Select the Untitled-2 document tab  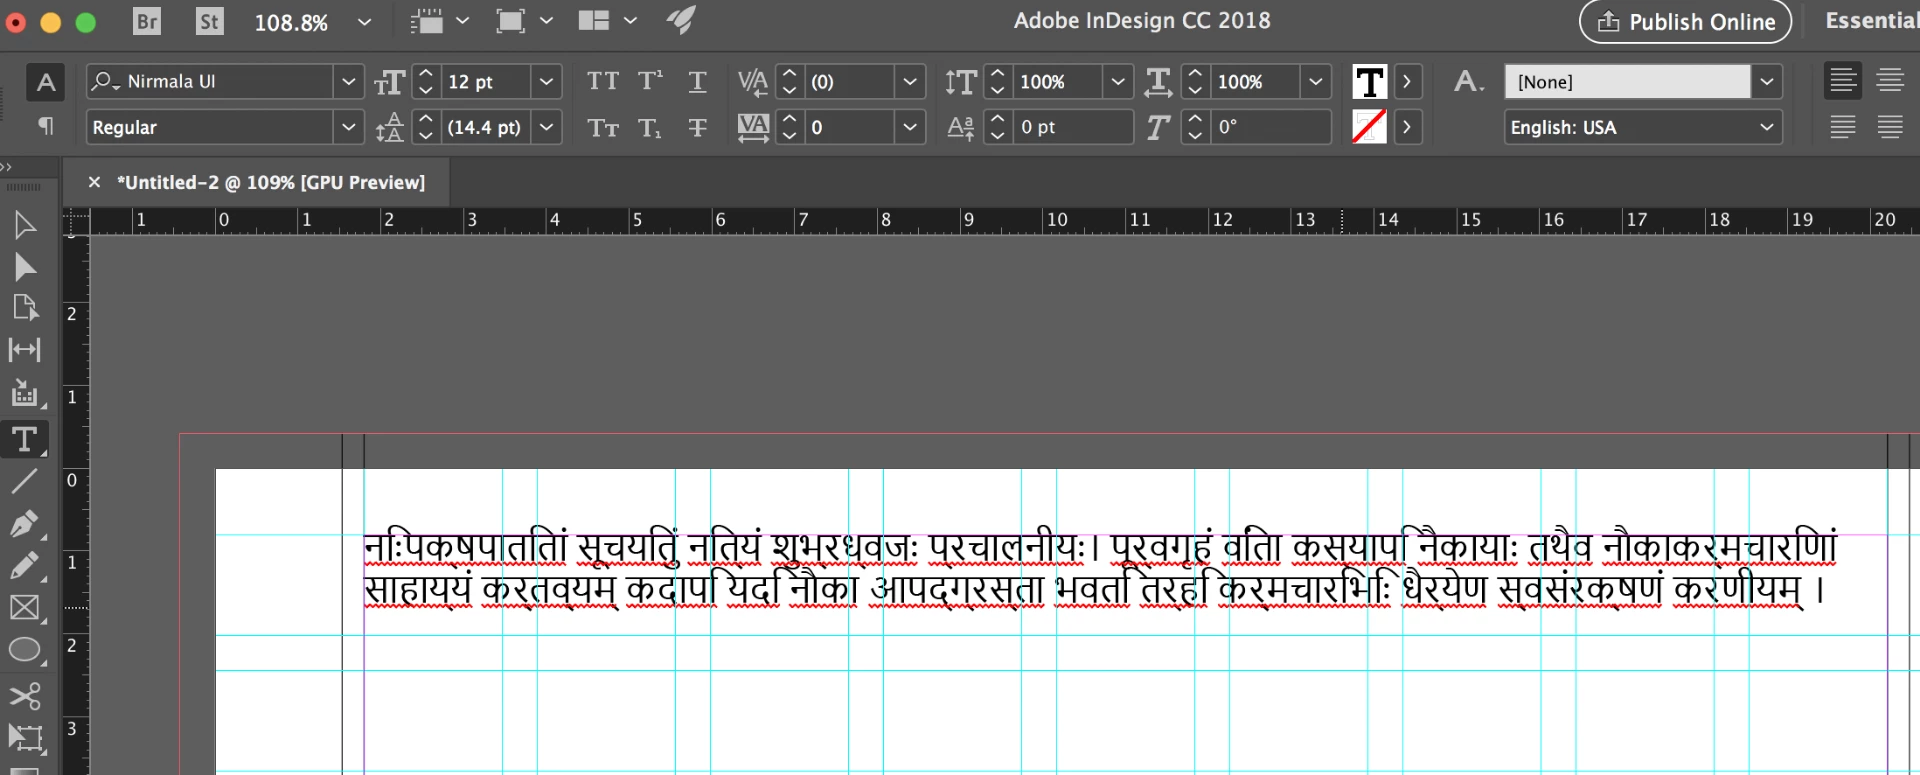coord(271,182)
